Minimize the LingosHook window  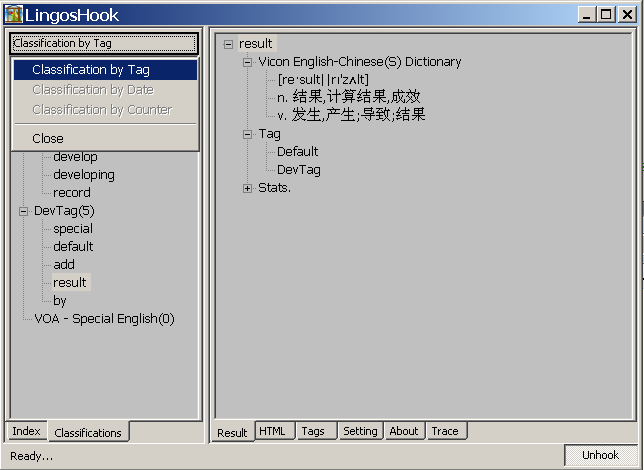[x=586, y=15]
